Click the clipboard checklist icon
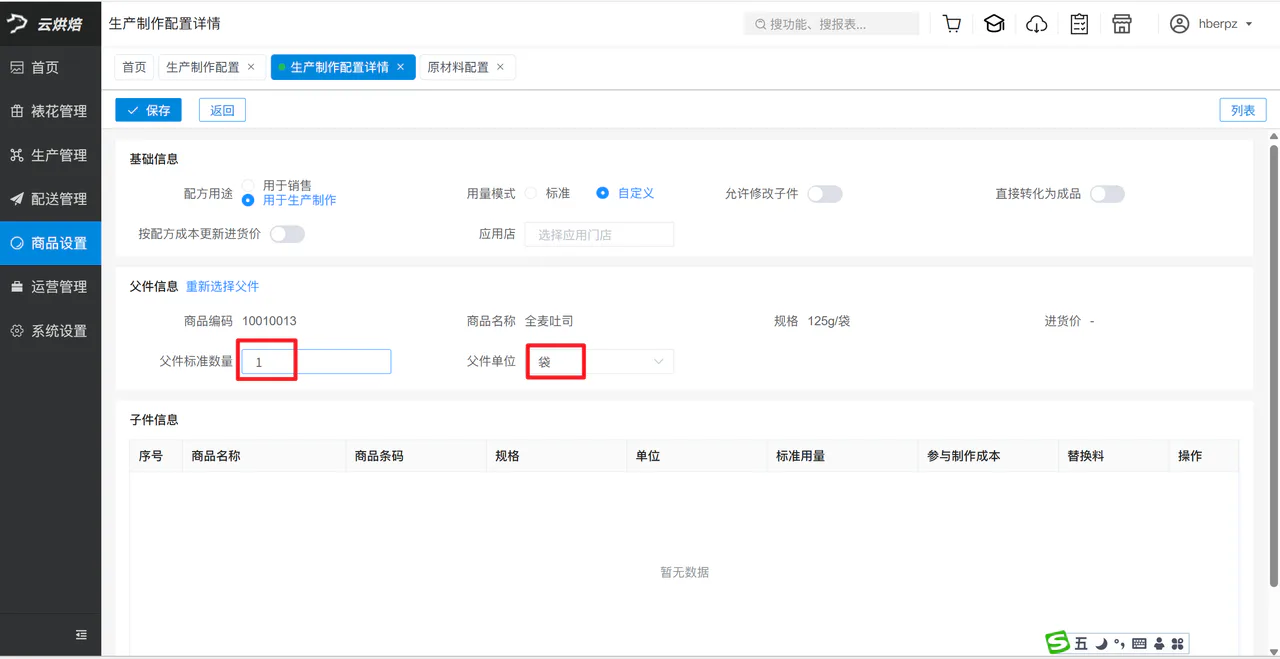The image size is (1280, 659). coord(1079,24)
